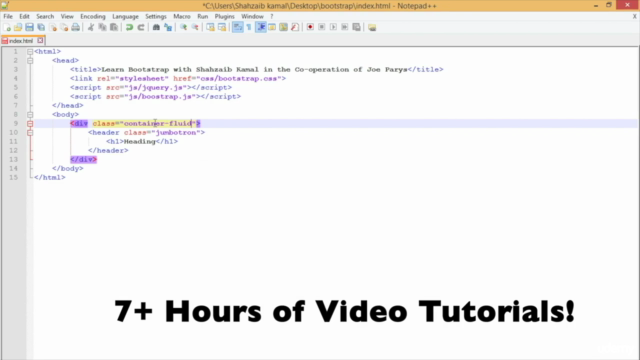Open the Language menu
This screenshot has height=360, width=640.
(125, 16)
